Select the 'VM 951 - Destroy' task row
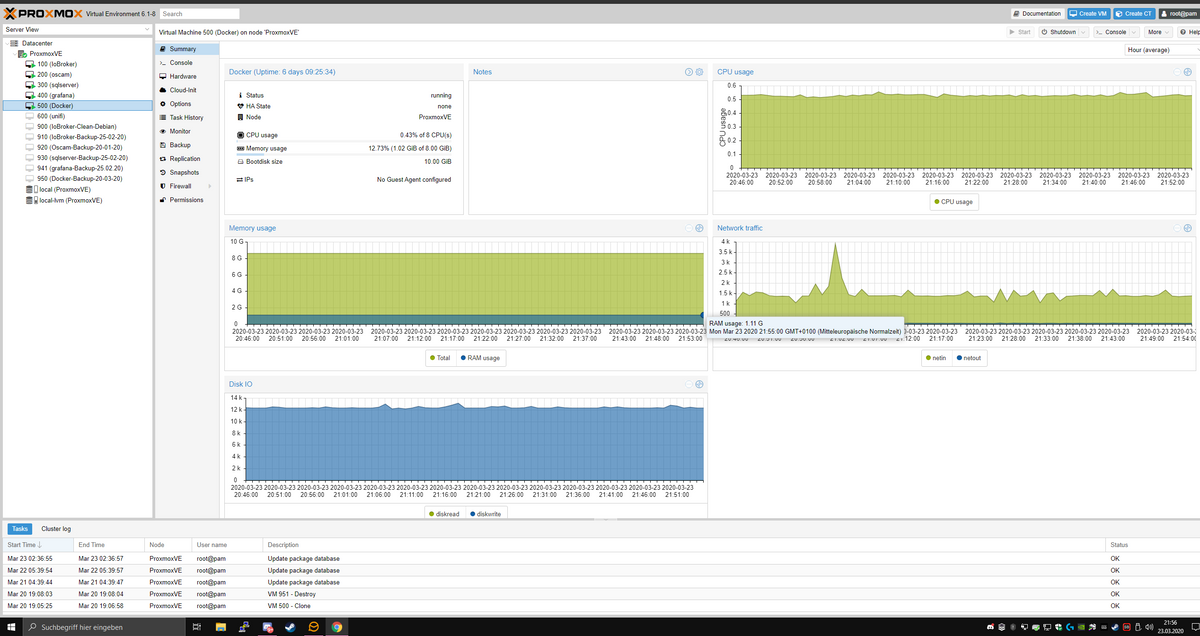 600,593
